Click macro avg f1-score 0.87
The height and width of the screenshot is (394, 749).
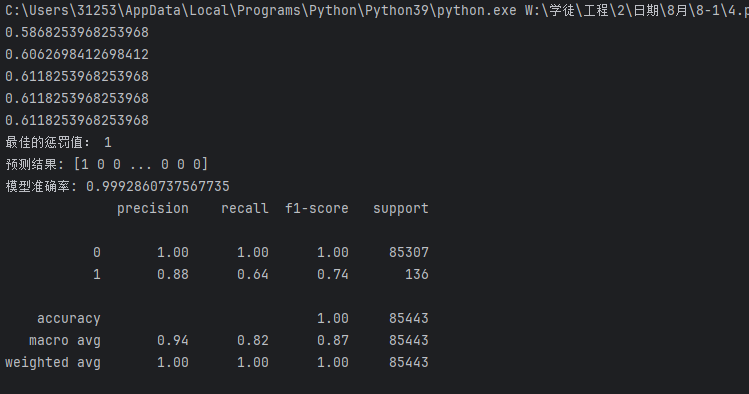333,341
